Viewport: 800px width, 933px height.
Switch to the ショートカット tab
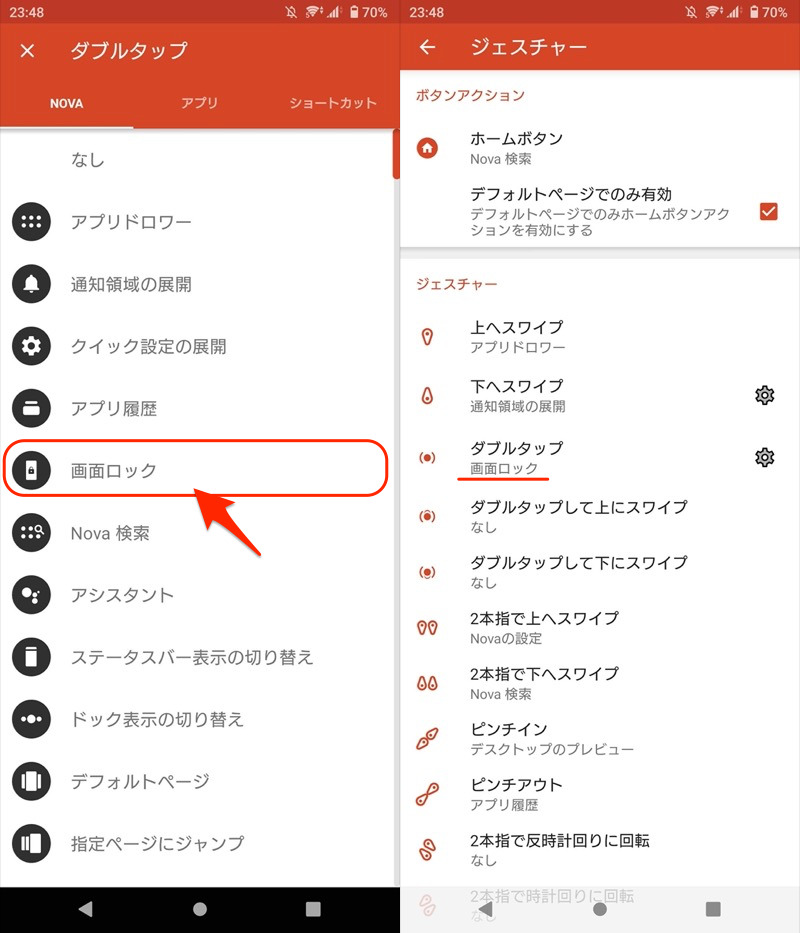point(332,102)
